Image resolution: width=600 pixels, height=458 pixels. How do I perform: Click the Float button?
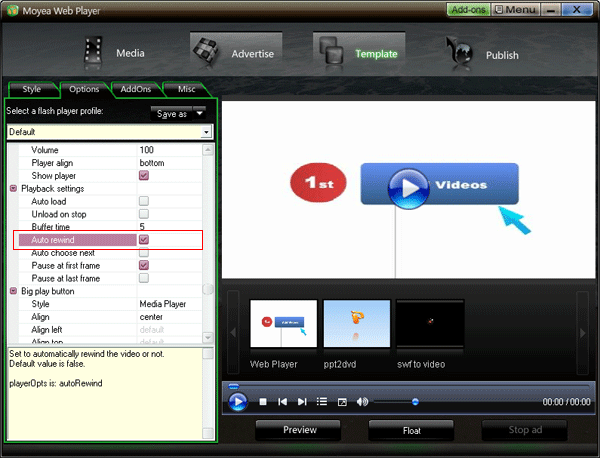(411, 430)
